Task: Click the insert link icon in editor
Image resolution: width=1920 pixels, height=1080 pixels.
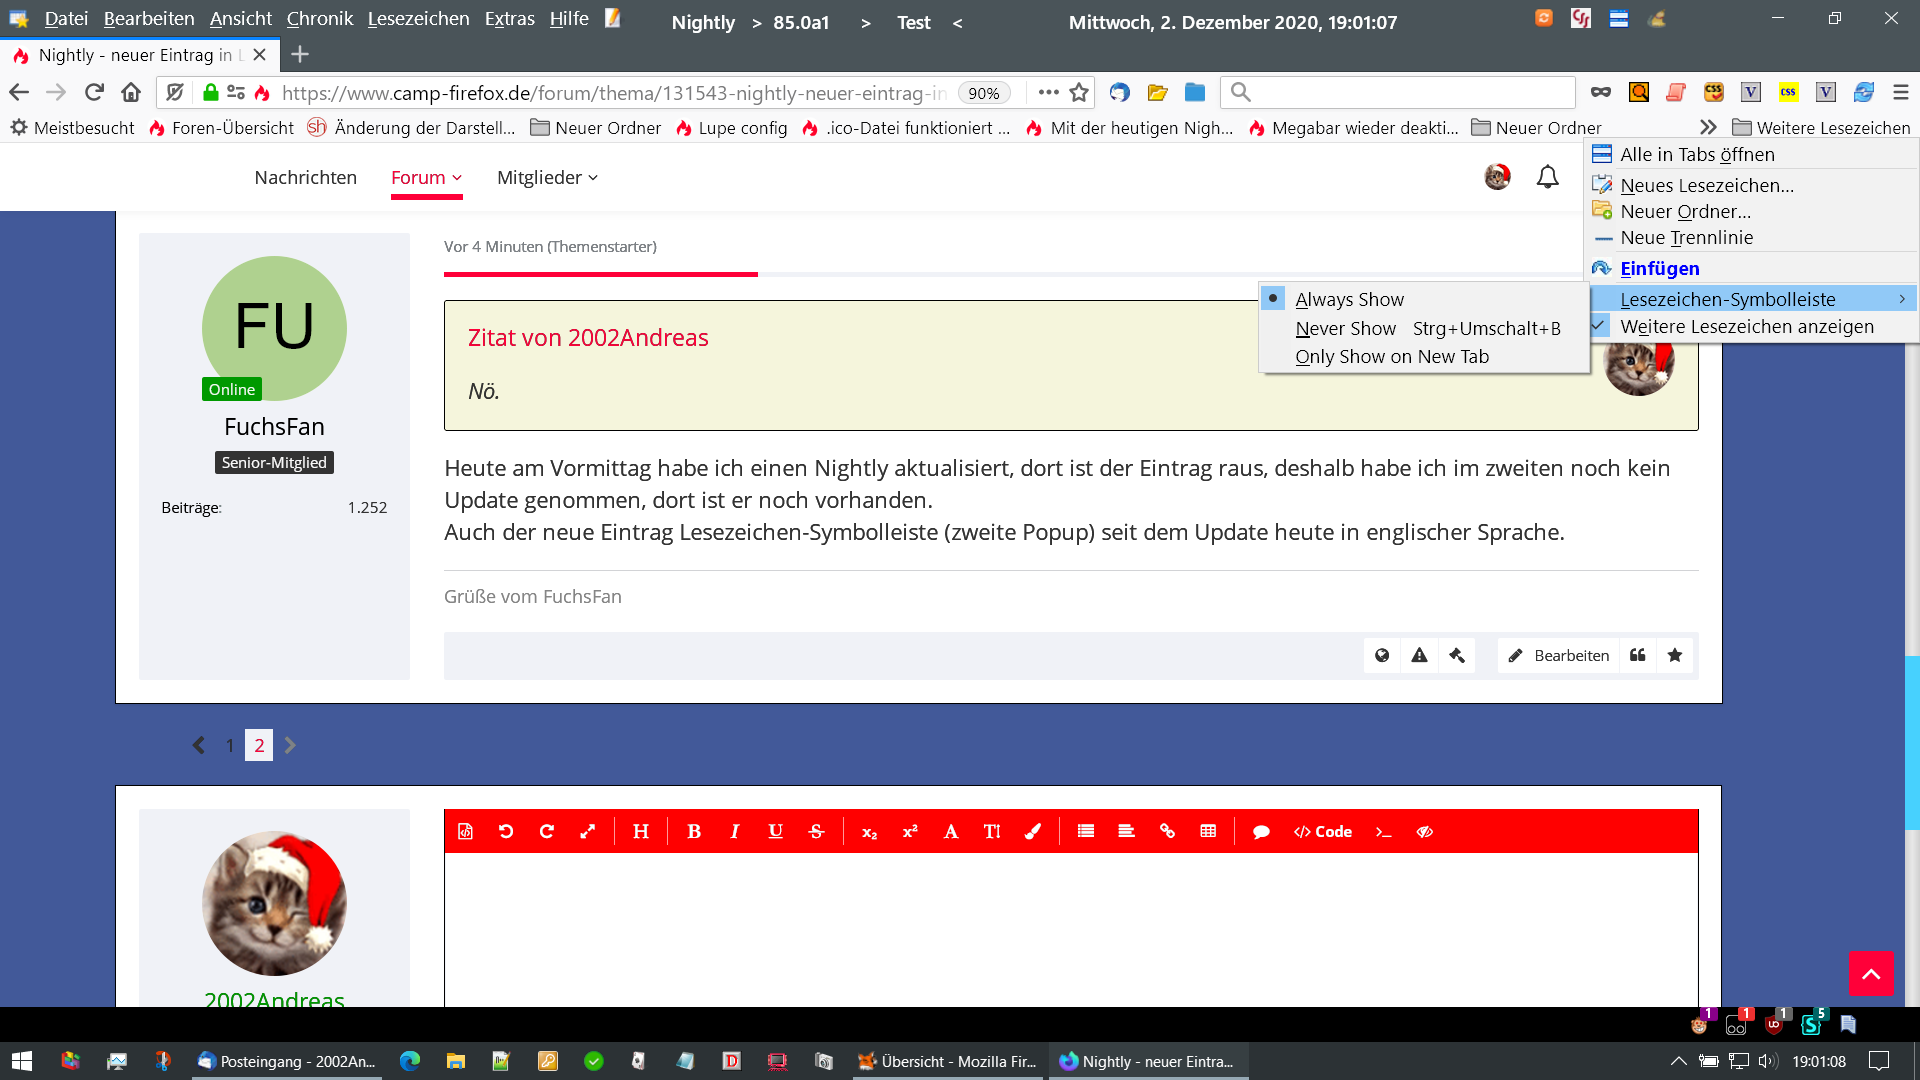Action: pos(1167,831)
